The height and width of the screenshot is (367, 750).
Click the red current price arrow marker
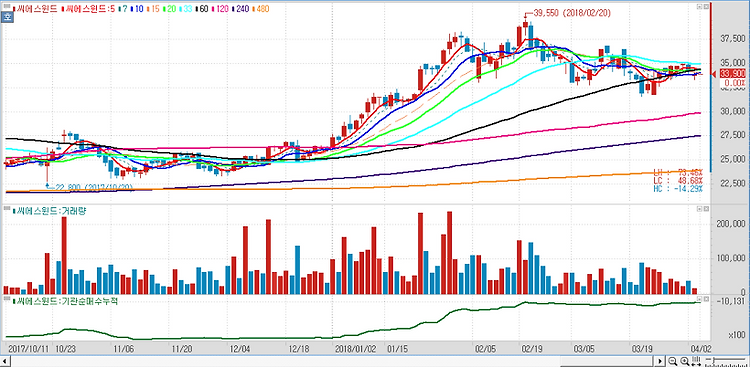tap(715, 73)
